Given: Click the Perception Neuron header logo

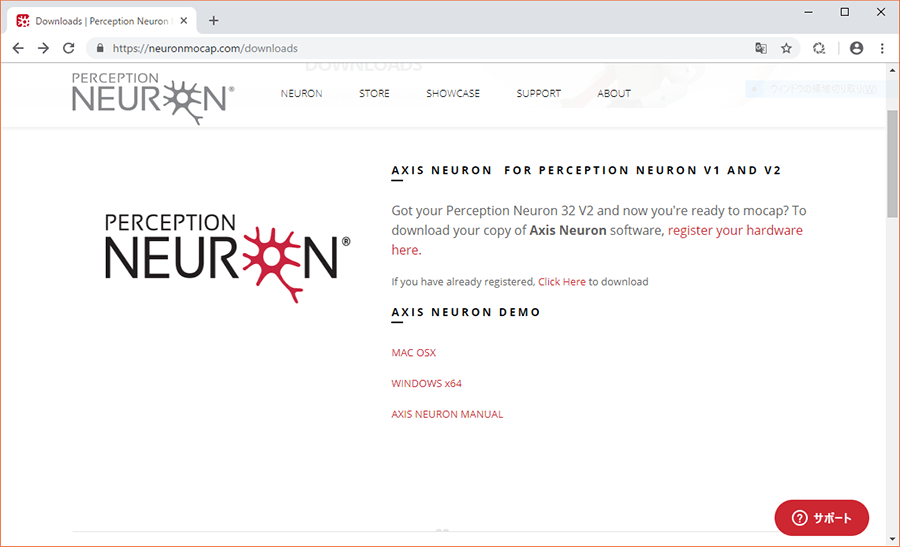Looking at the screenshot, I should click(x=153, y=98).
